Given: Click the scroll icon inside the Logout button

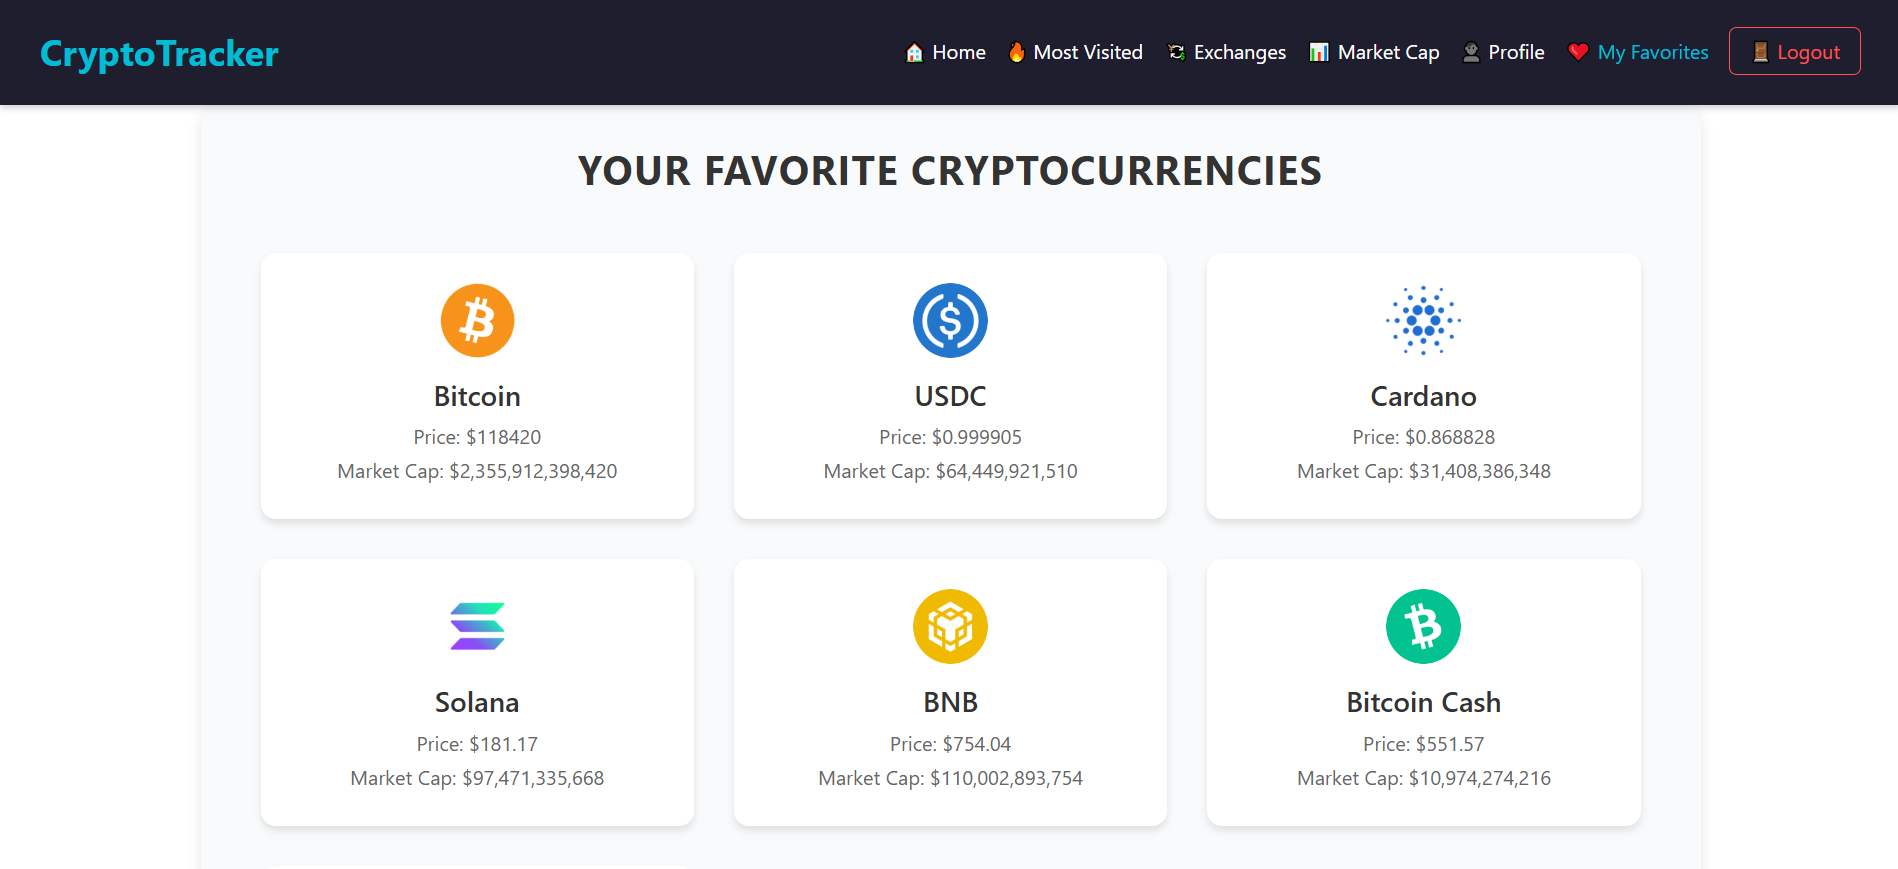Looking at the screenshot, I should [x=1757, y=51].
